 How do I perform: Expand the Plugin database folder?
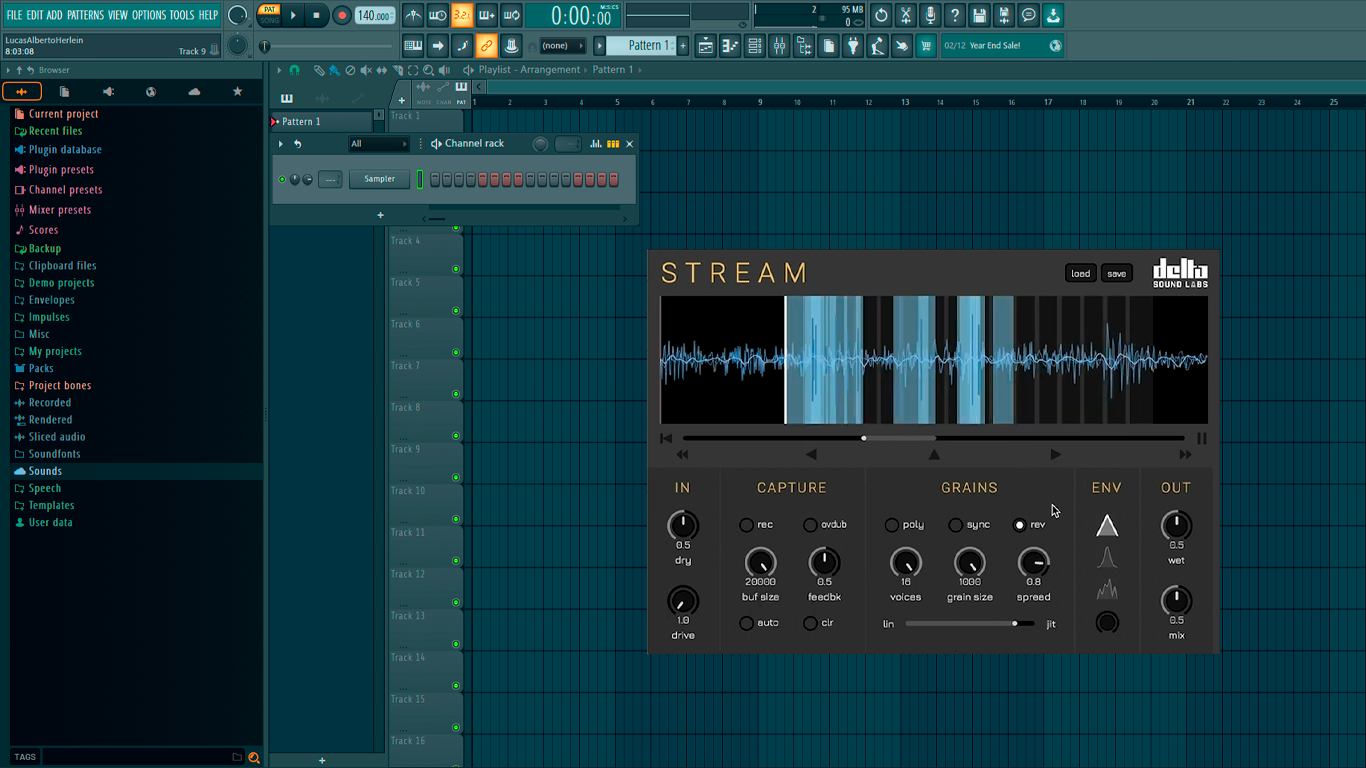point(65,150)
